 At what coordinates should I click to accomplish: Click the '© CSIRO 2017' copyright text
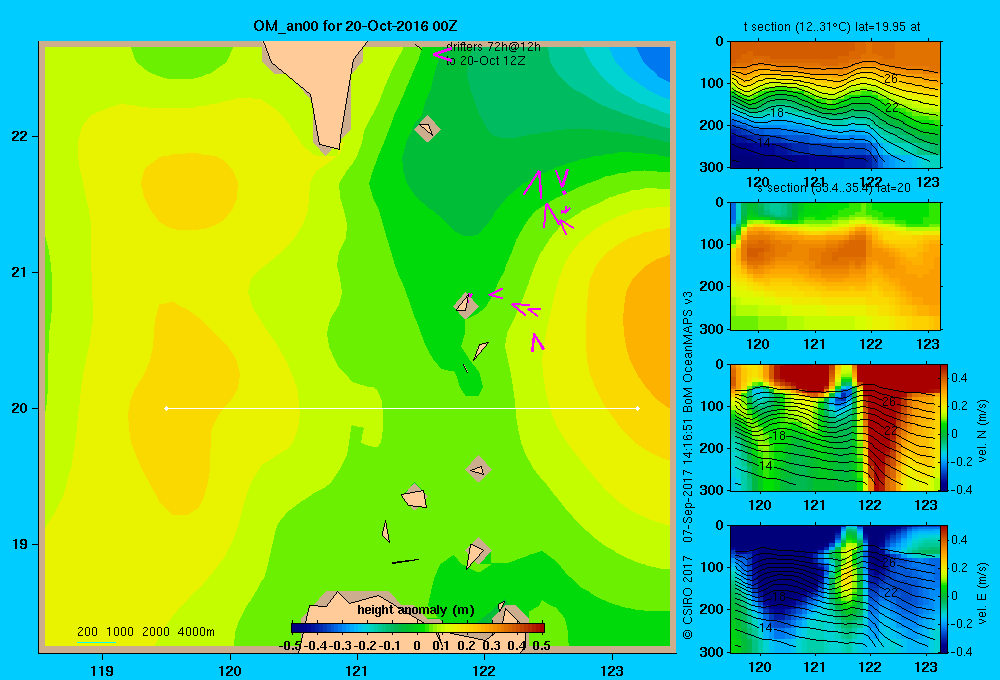point(688,597)
